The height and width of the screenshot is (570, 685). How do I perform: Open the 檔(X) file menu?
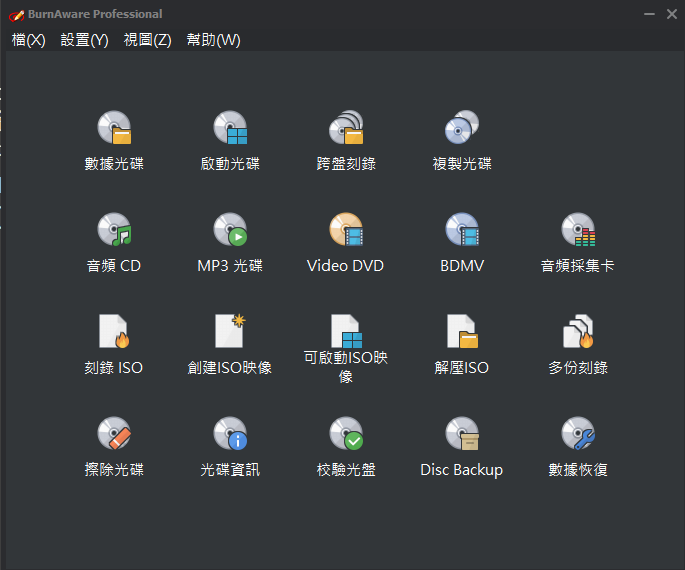28,40
